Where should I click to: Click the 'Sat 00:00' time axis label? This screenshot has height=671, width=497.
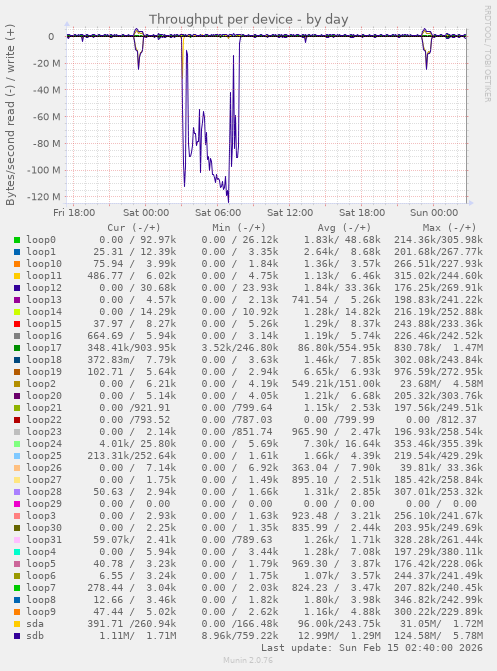pyautogui.click(x=146, y=213)
